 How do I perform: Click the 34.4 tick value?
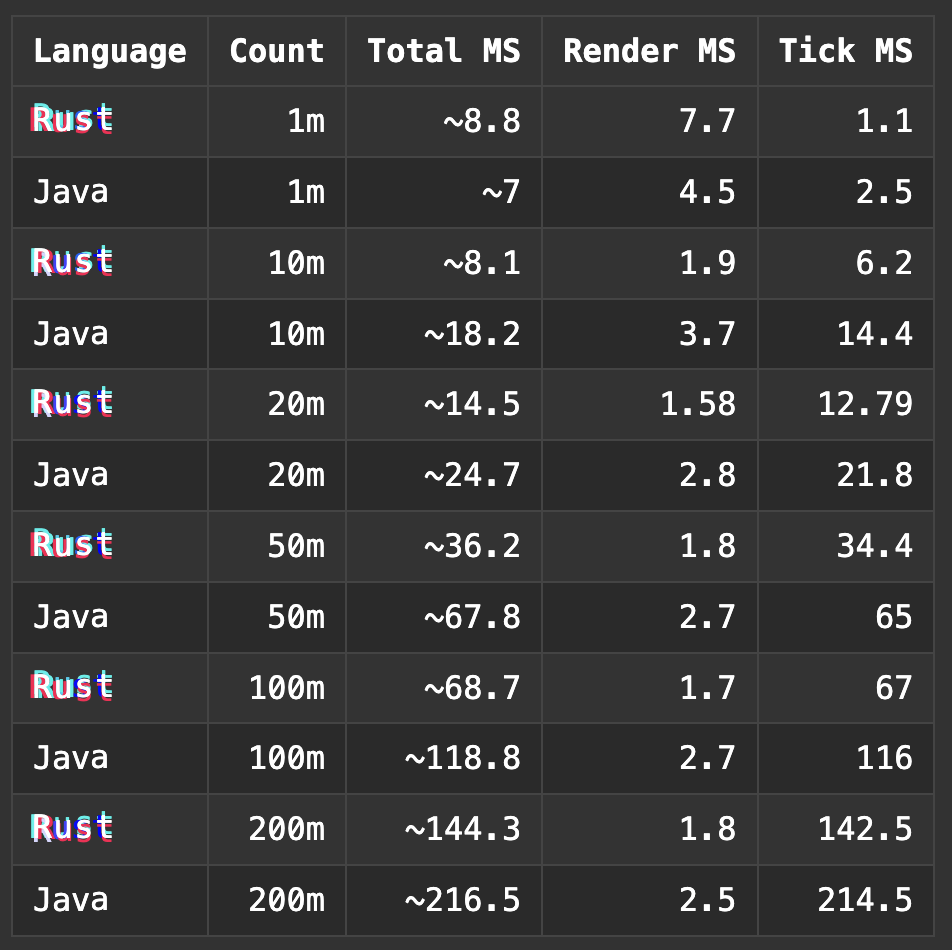click(x=874, y=546)
